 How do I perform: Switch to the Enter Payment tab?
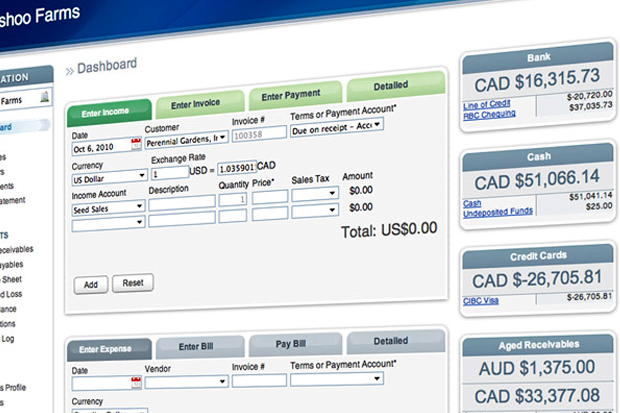point(291,95)
